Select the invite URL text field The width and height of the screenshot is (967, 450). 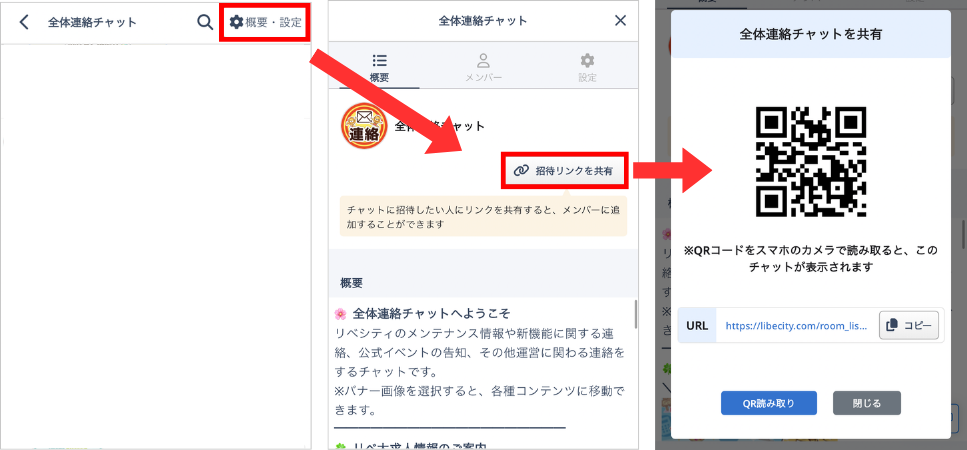point(796,325)
